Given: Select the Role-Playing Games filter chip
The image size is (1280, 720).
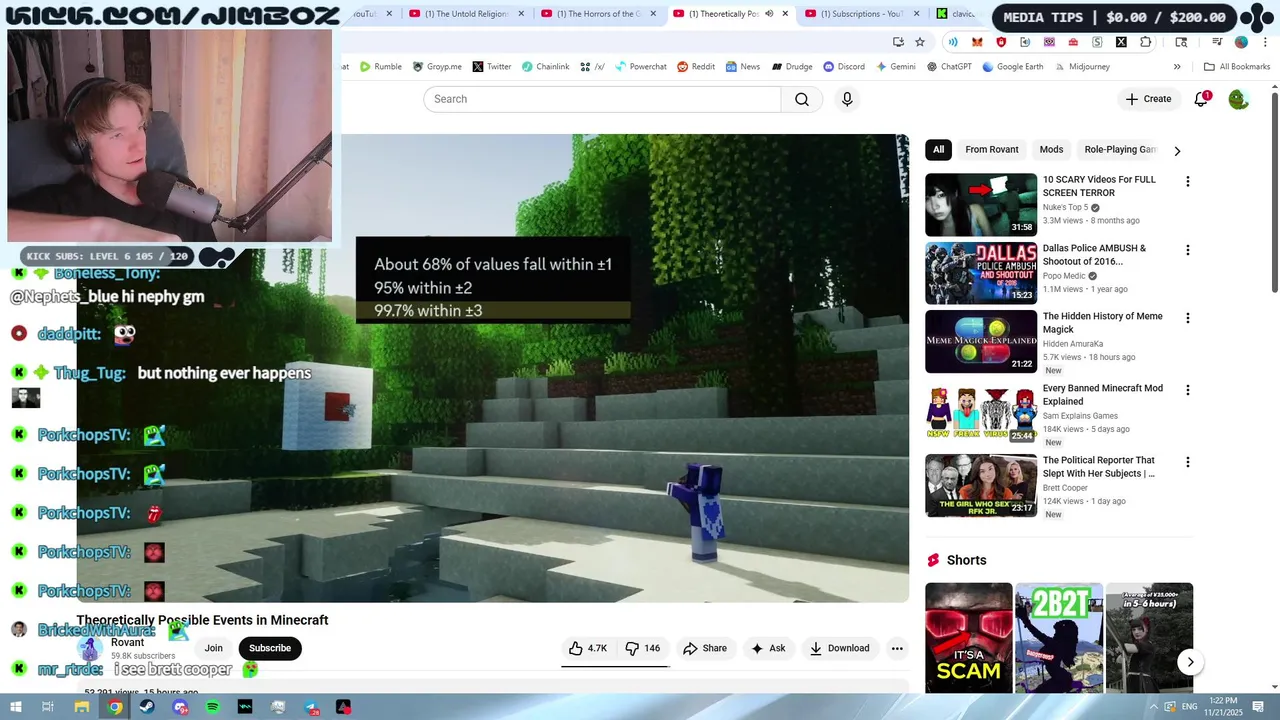Looking at the screenshot, I should 1120,150.
